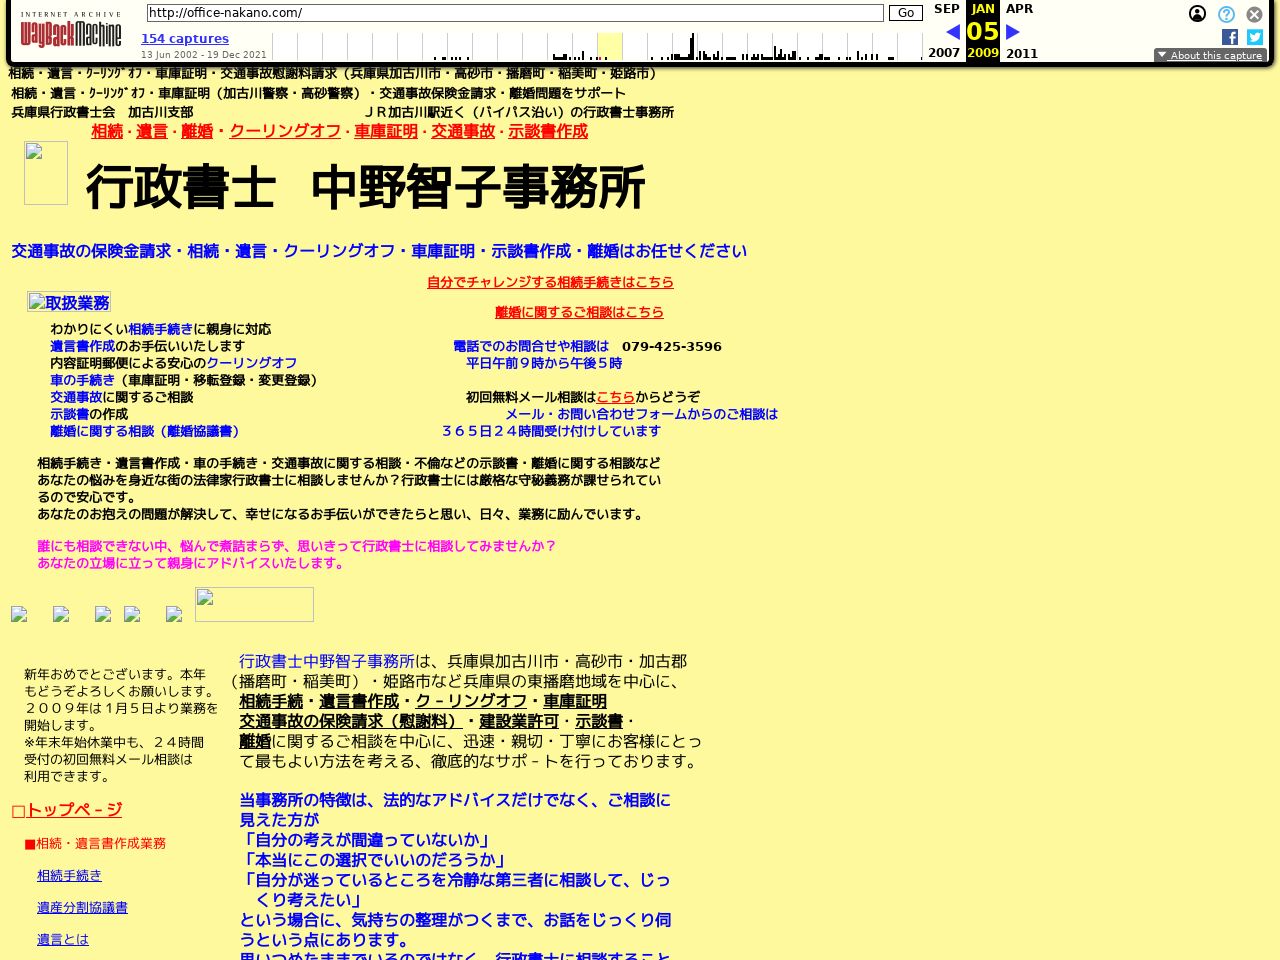
Task: Open the Wayback Machine help icon
Action: pos(1225,14)
